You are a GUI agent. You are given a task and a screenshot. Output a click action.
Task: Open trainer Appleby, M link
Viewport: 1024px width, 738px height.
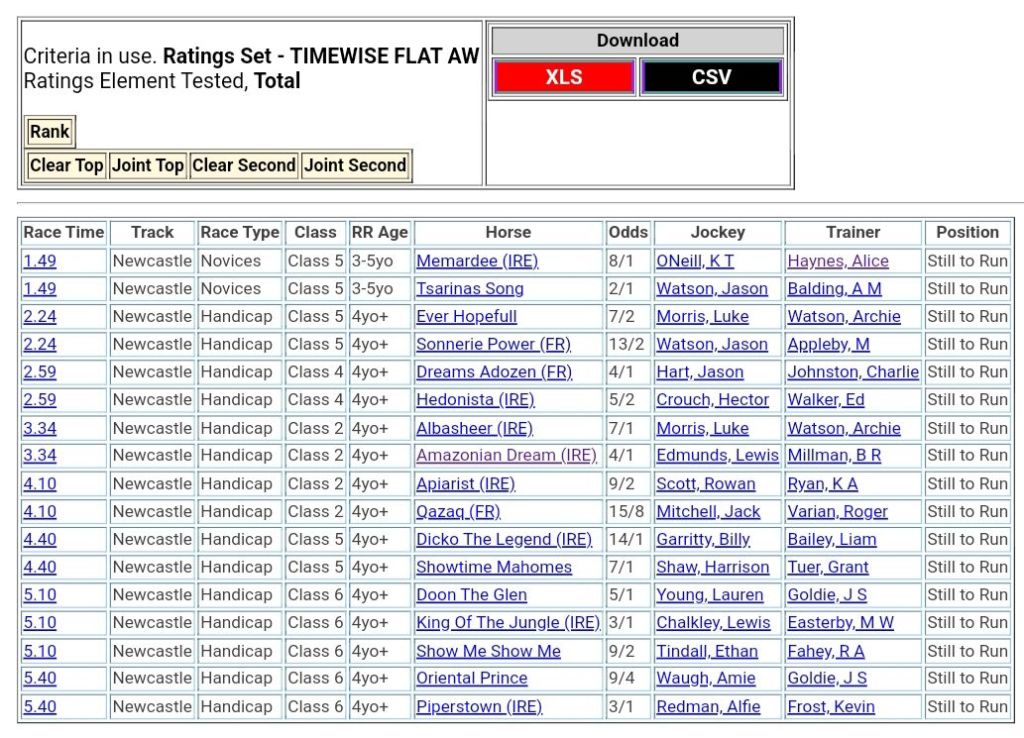[x=828, y=344]
